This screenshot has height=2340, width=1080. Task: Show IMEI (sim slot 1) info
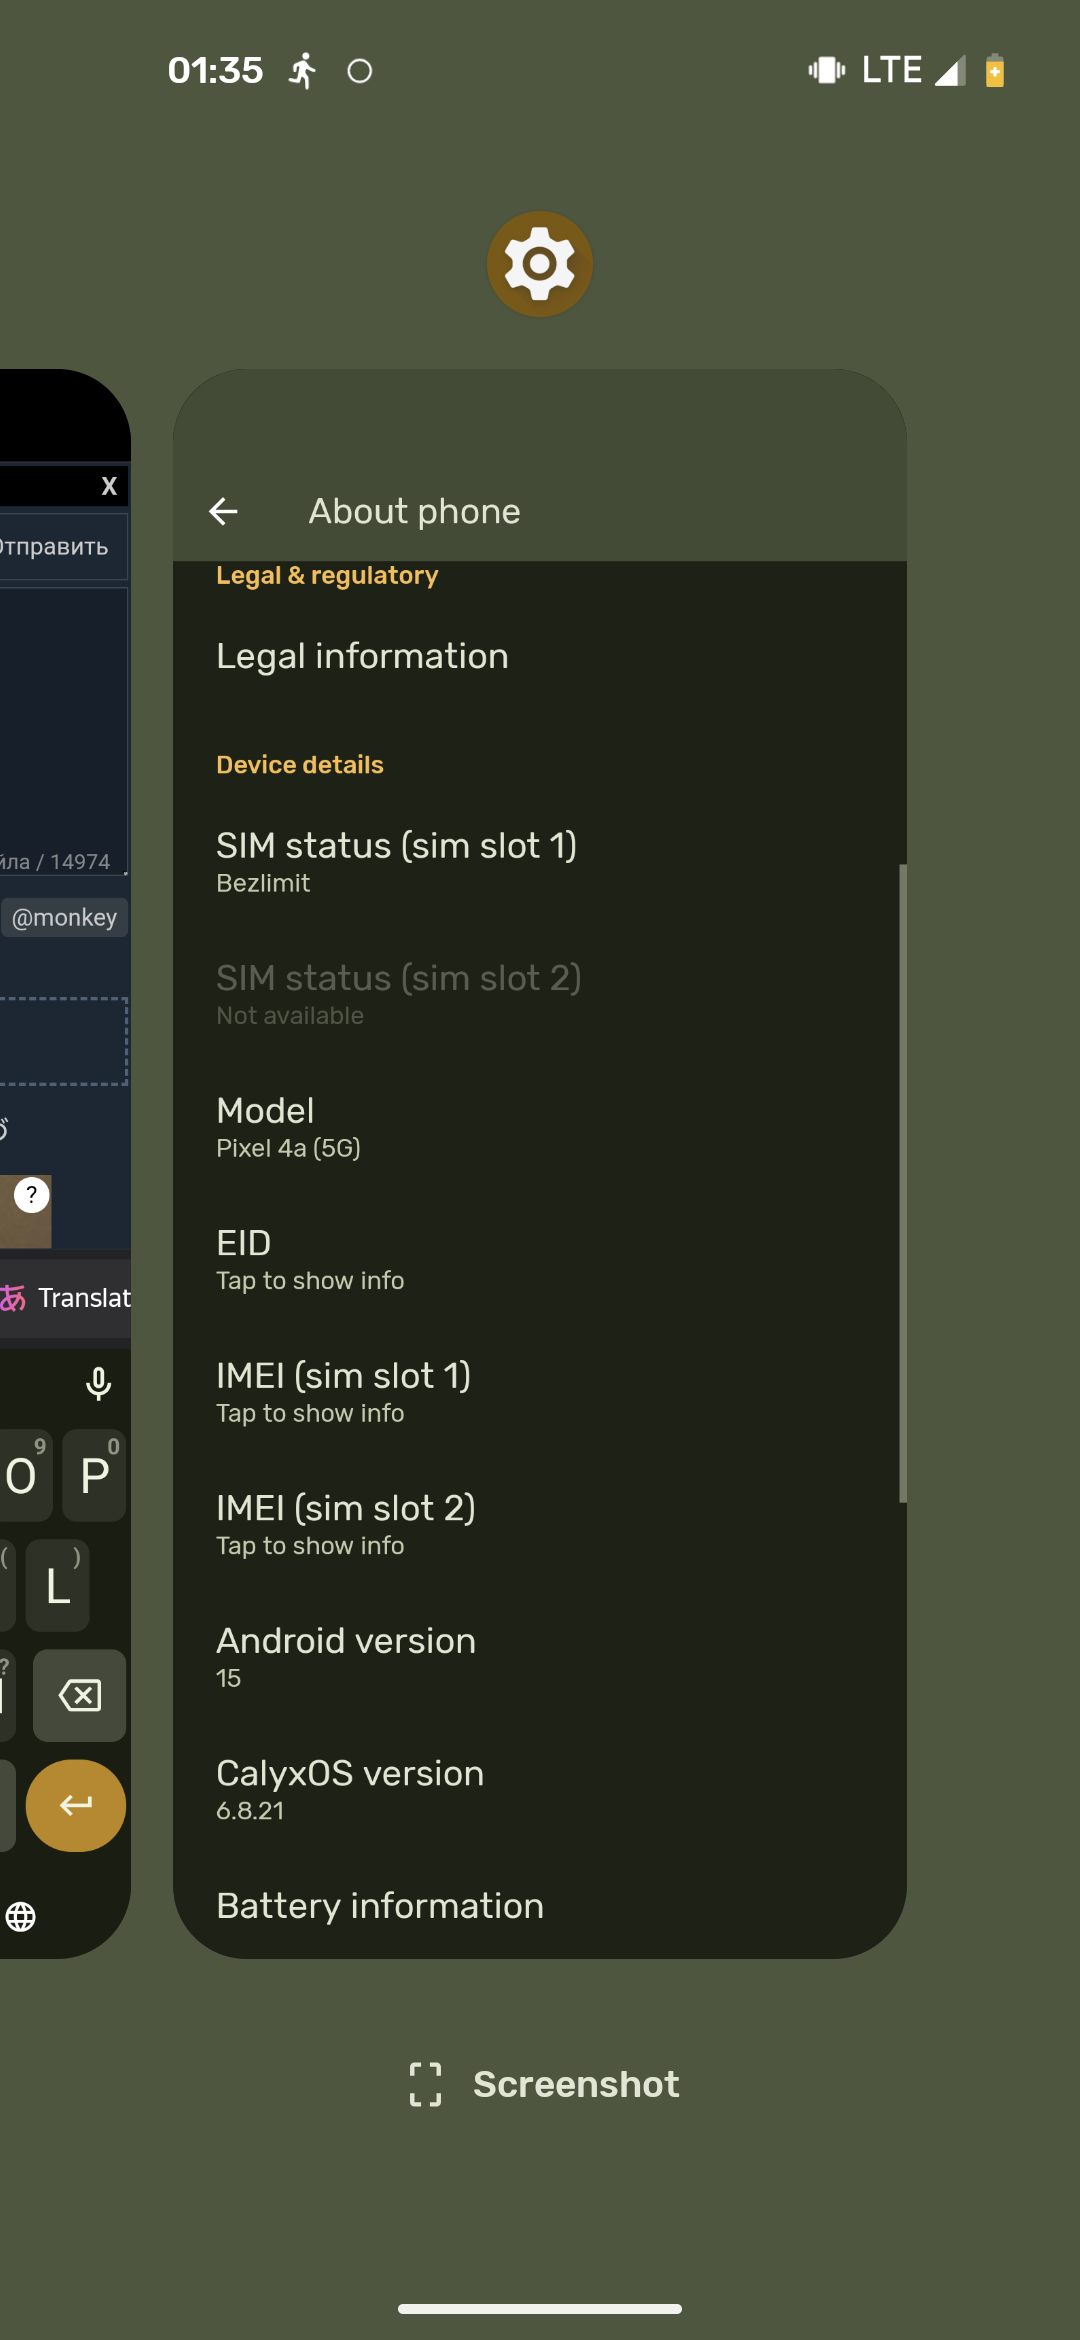click(540, 1392)
